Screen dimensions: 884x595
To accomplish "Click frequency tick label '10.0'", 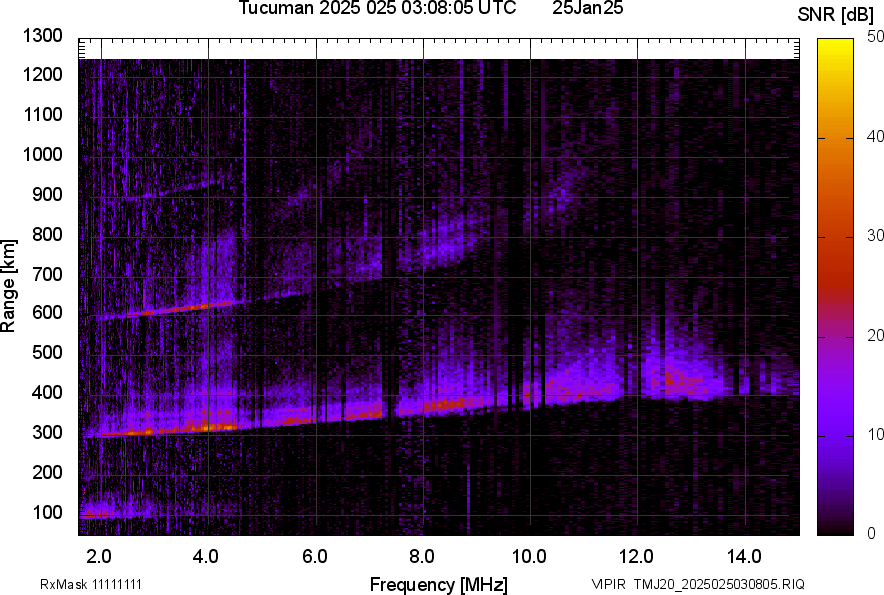I will point(529,557).
